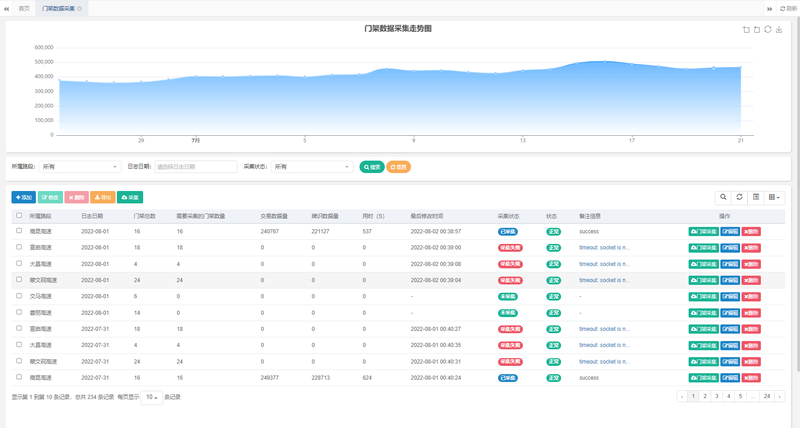
Task: Click the page refresh button top right
Action: pyautogui.click(x=788, y=9)
